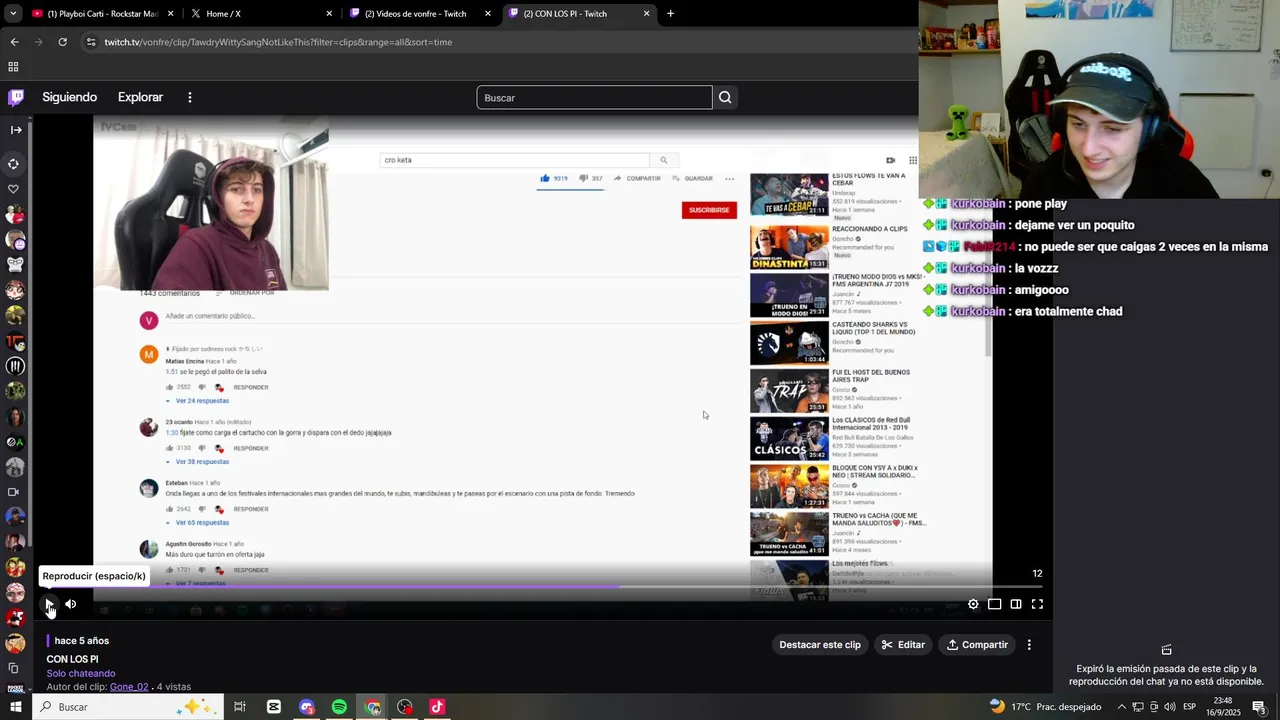Open Chrome from the taskbar
Screen dimensions: 1280x720
tap(372, 707)
